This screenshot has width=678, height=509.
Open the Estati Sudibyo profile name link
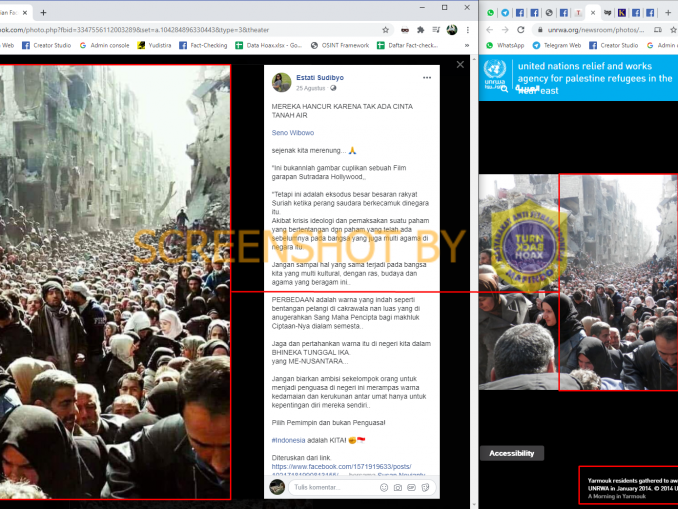coord(320,77)
